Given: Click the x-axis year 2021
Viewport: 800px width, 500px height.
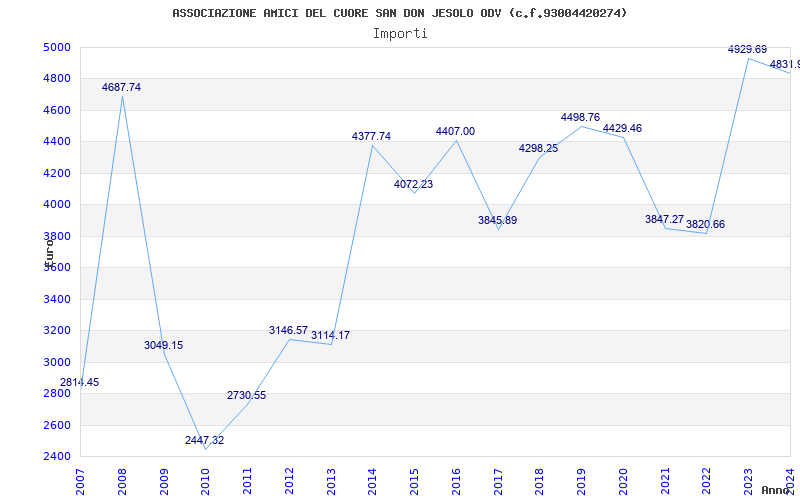Looking at the screenshot, I should click(x=665, y=482).
